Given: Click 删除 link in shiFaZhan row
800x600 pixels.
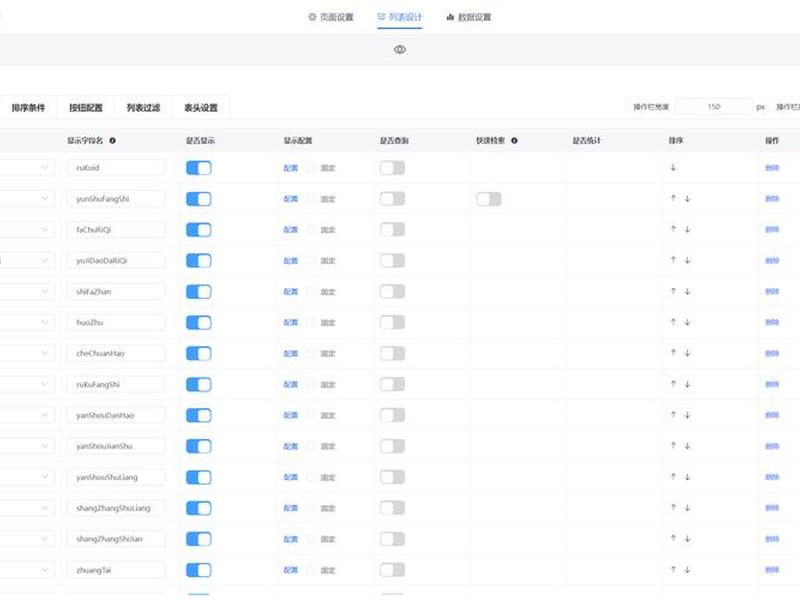Looking at the screenshot, I should click(772, 292).
